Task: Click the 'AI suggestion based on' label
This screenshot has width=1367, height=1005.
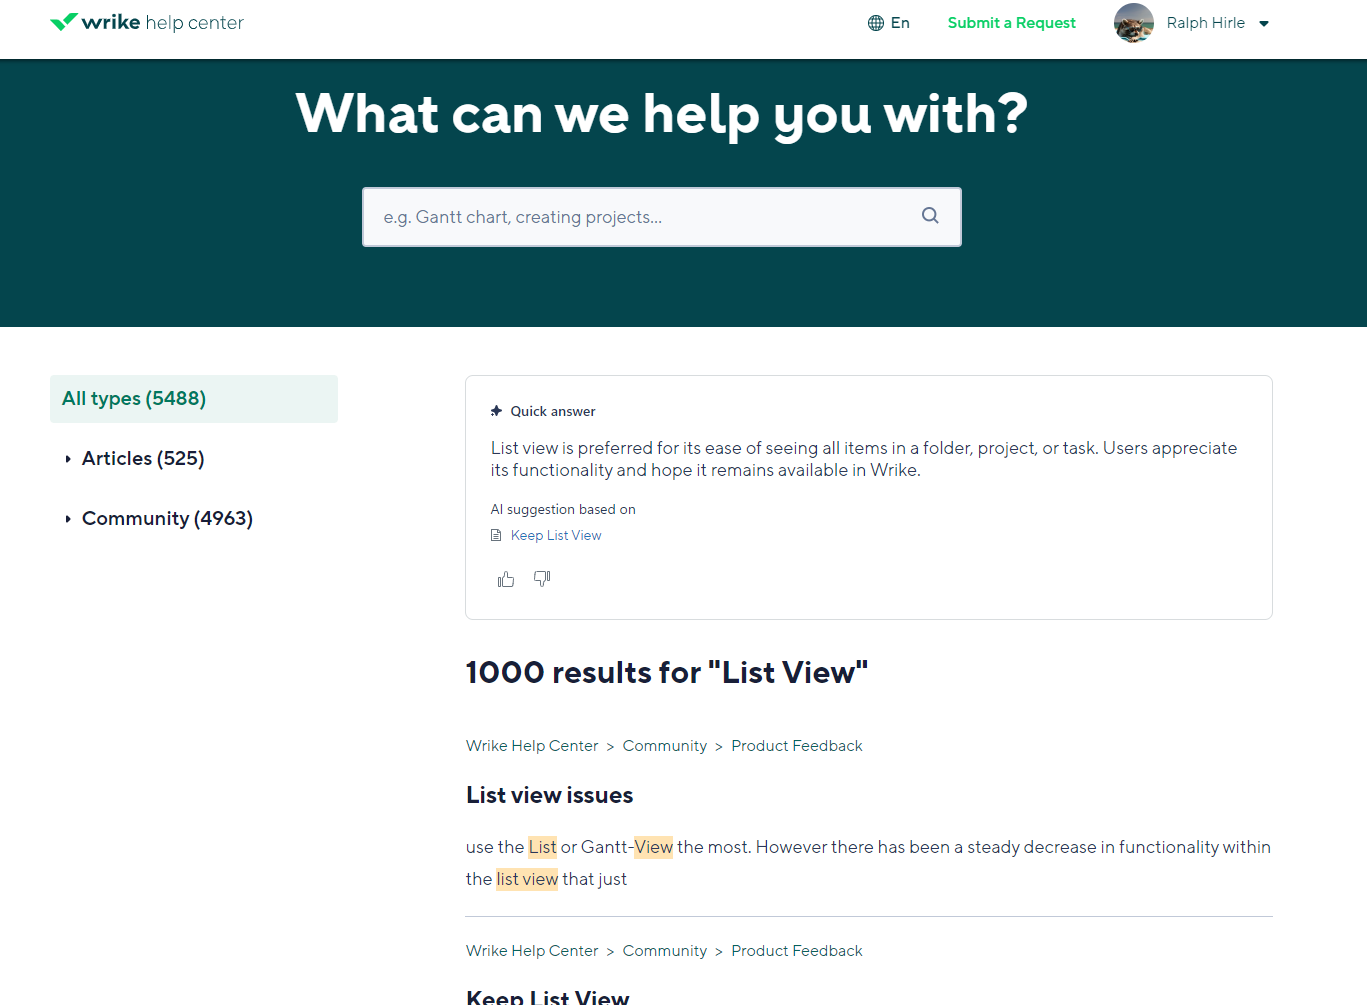Action: (563, 510)
